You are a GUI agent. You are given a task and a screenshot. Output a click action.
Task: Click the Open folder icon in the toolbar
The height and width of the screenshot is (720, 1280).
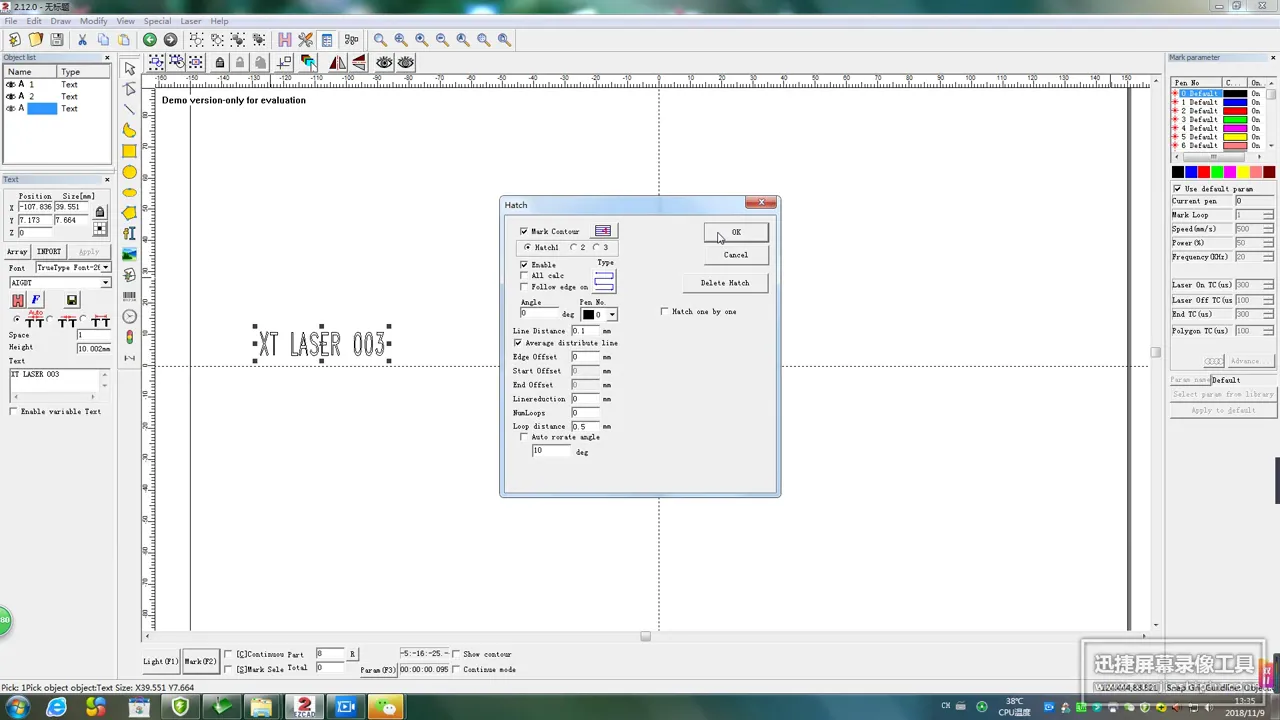36,40
